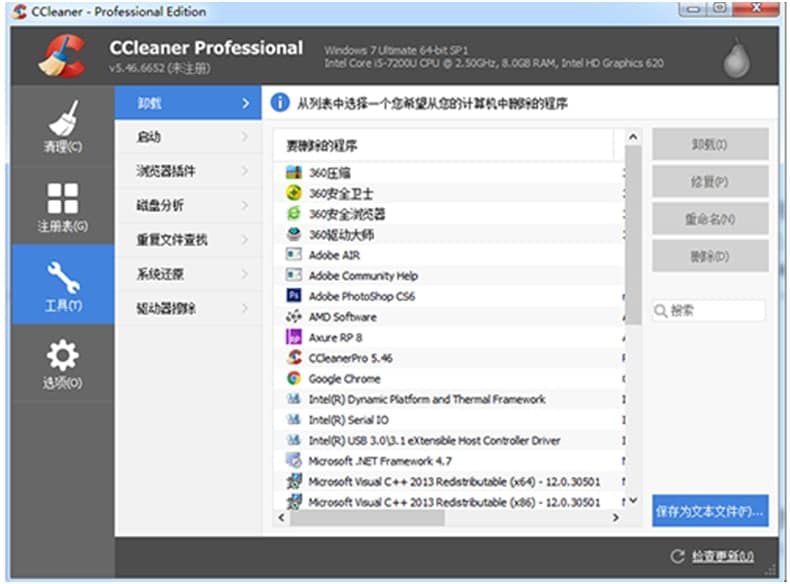Click the chevron on 浏览器插件 row

(x=245, y=171)
